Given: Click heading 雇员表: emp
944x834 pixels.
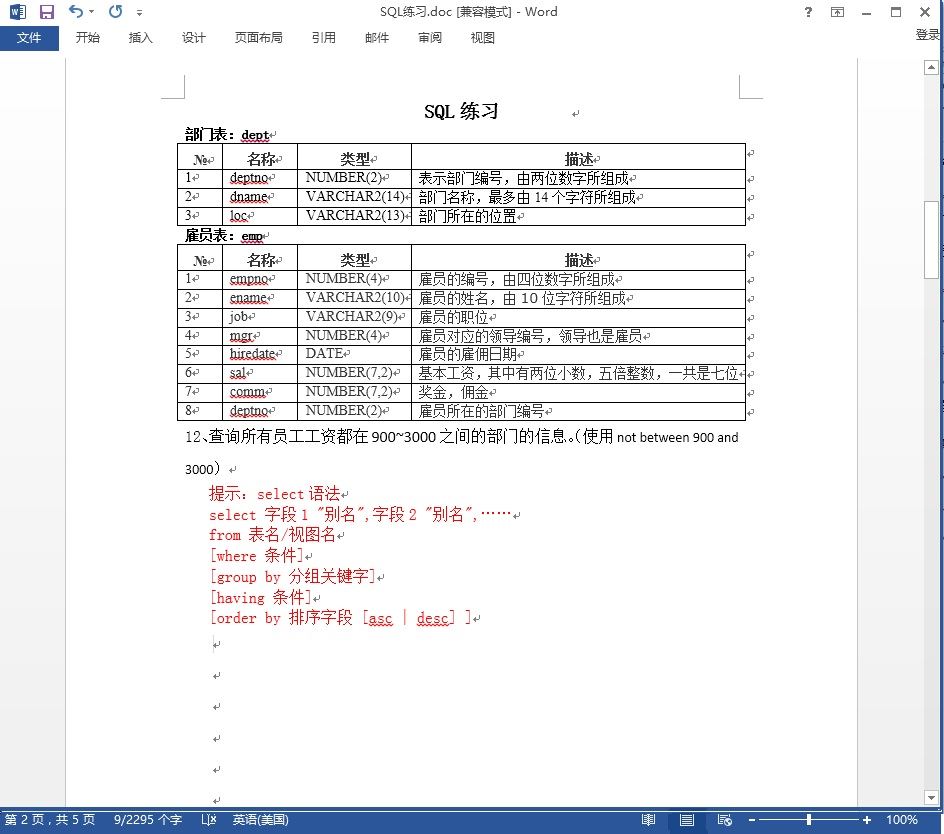Looking at the screenshot, I should tap(224, 236).
